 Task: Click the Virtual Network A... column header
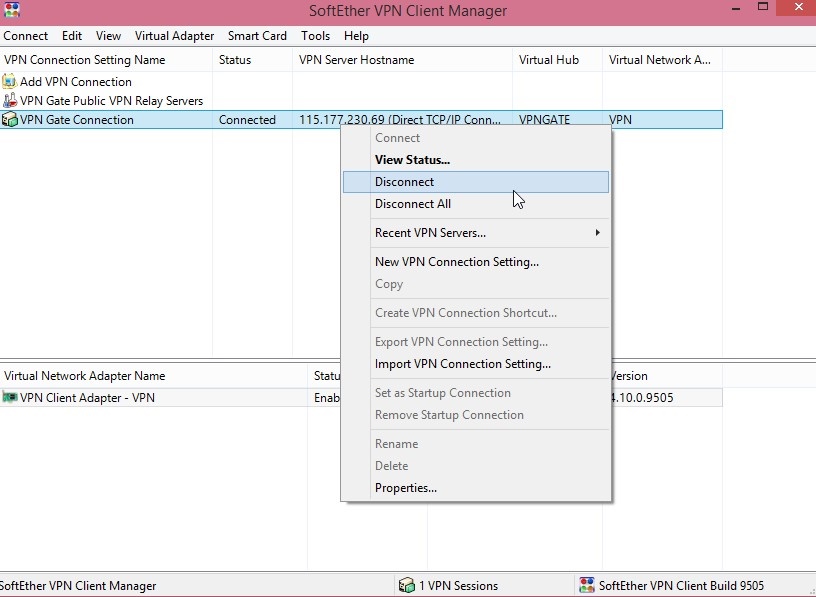(x=662, y=60)
